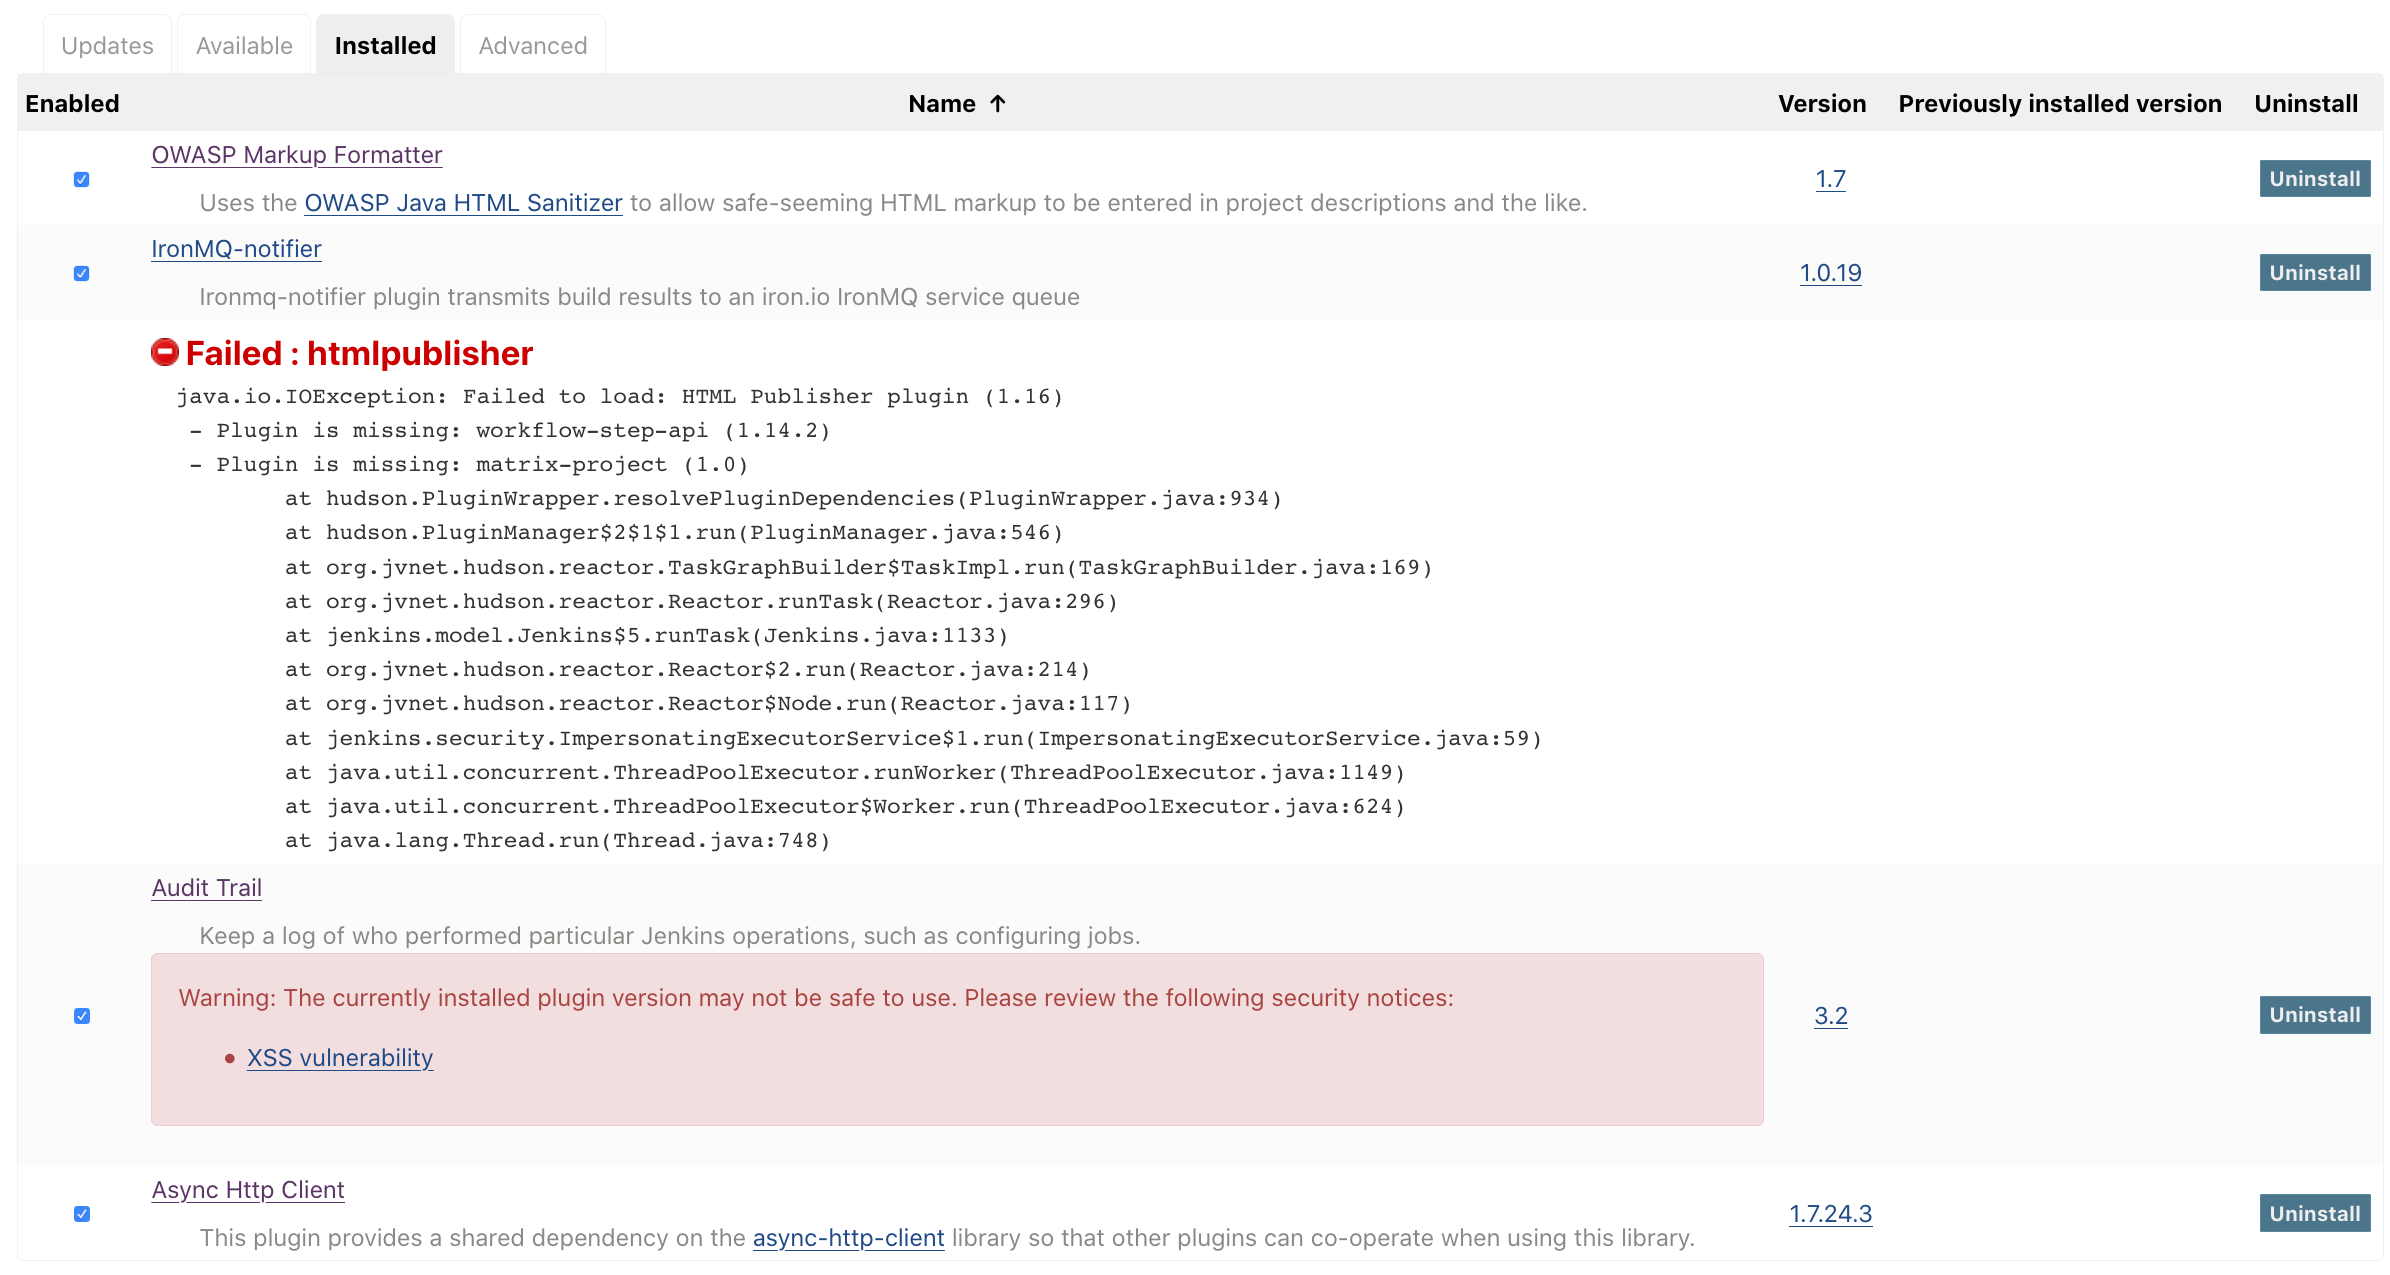Click the Uninstall column header
Screen dimensions: 2390x1275
tap(2306, 104)
